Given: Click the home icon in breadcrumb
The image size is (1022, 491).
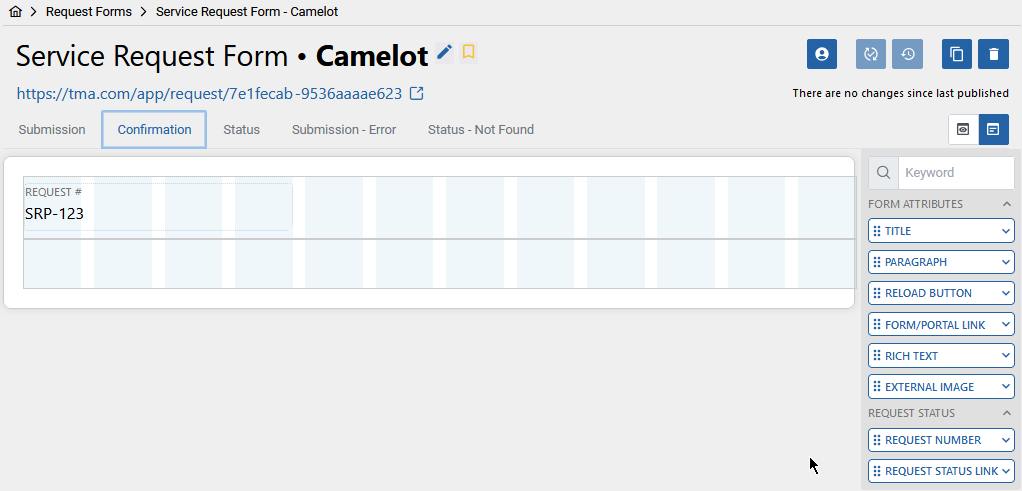Looking at the screenshot, I should tap(16, 12).
